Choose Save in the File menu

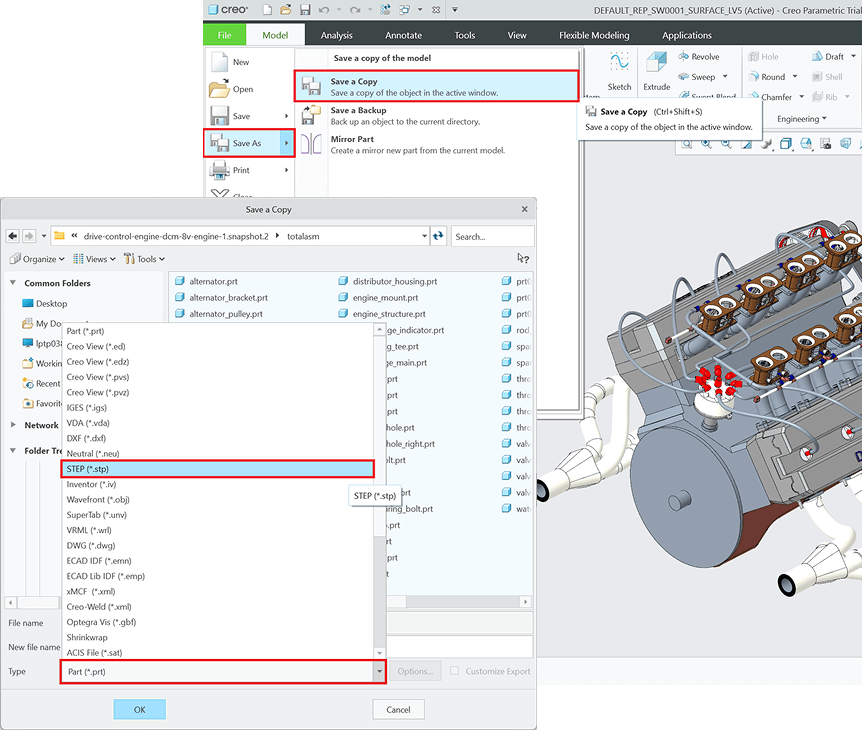[250, 116]
